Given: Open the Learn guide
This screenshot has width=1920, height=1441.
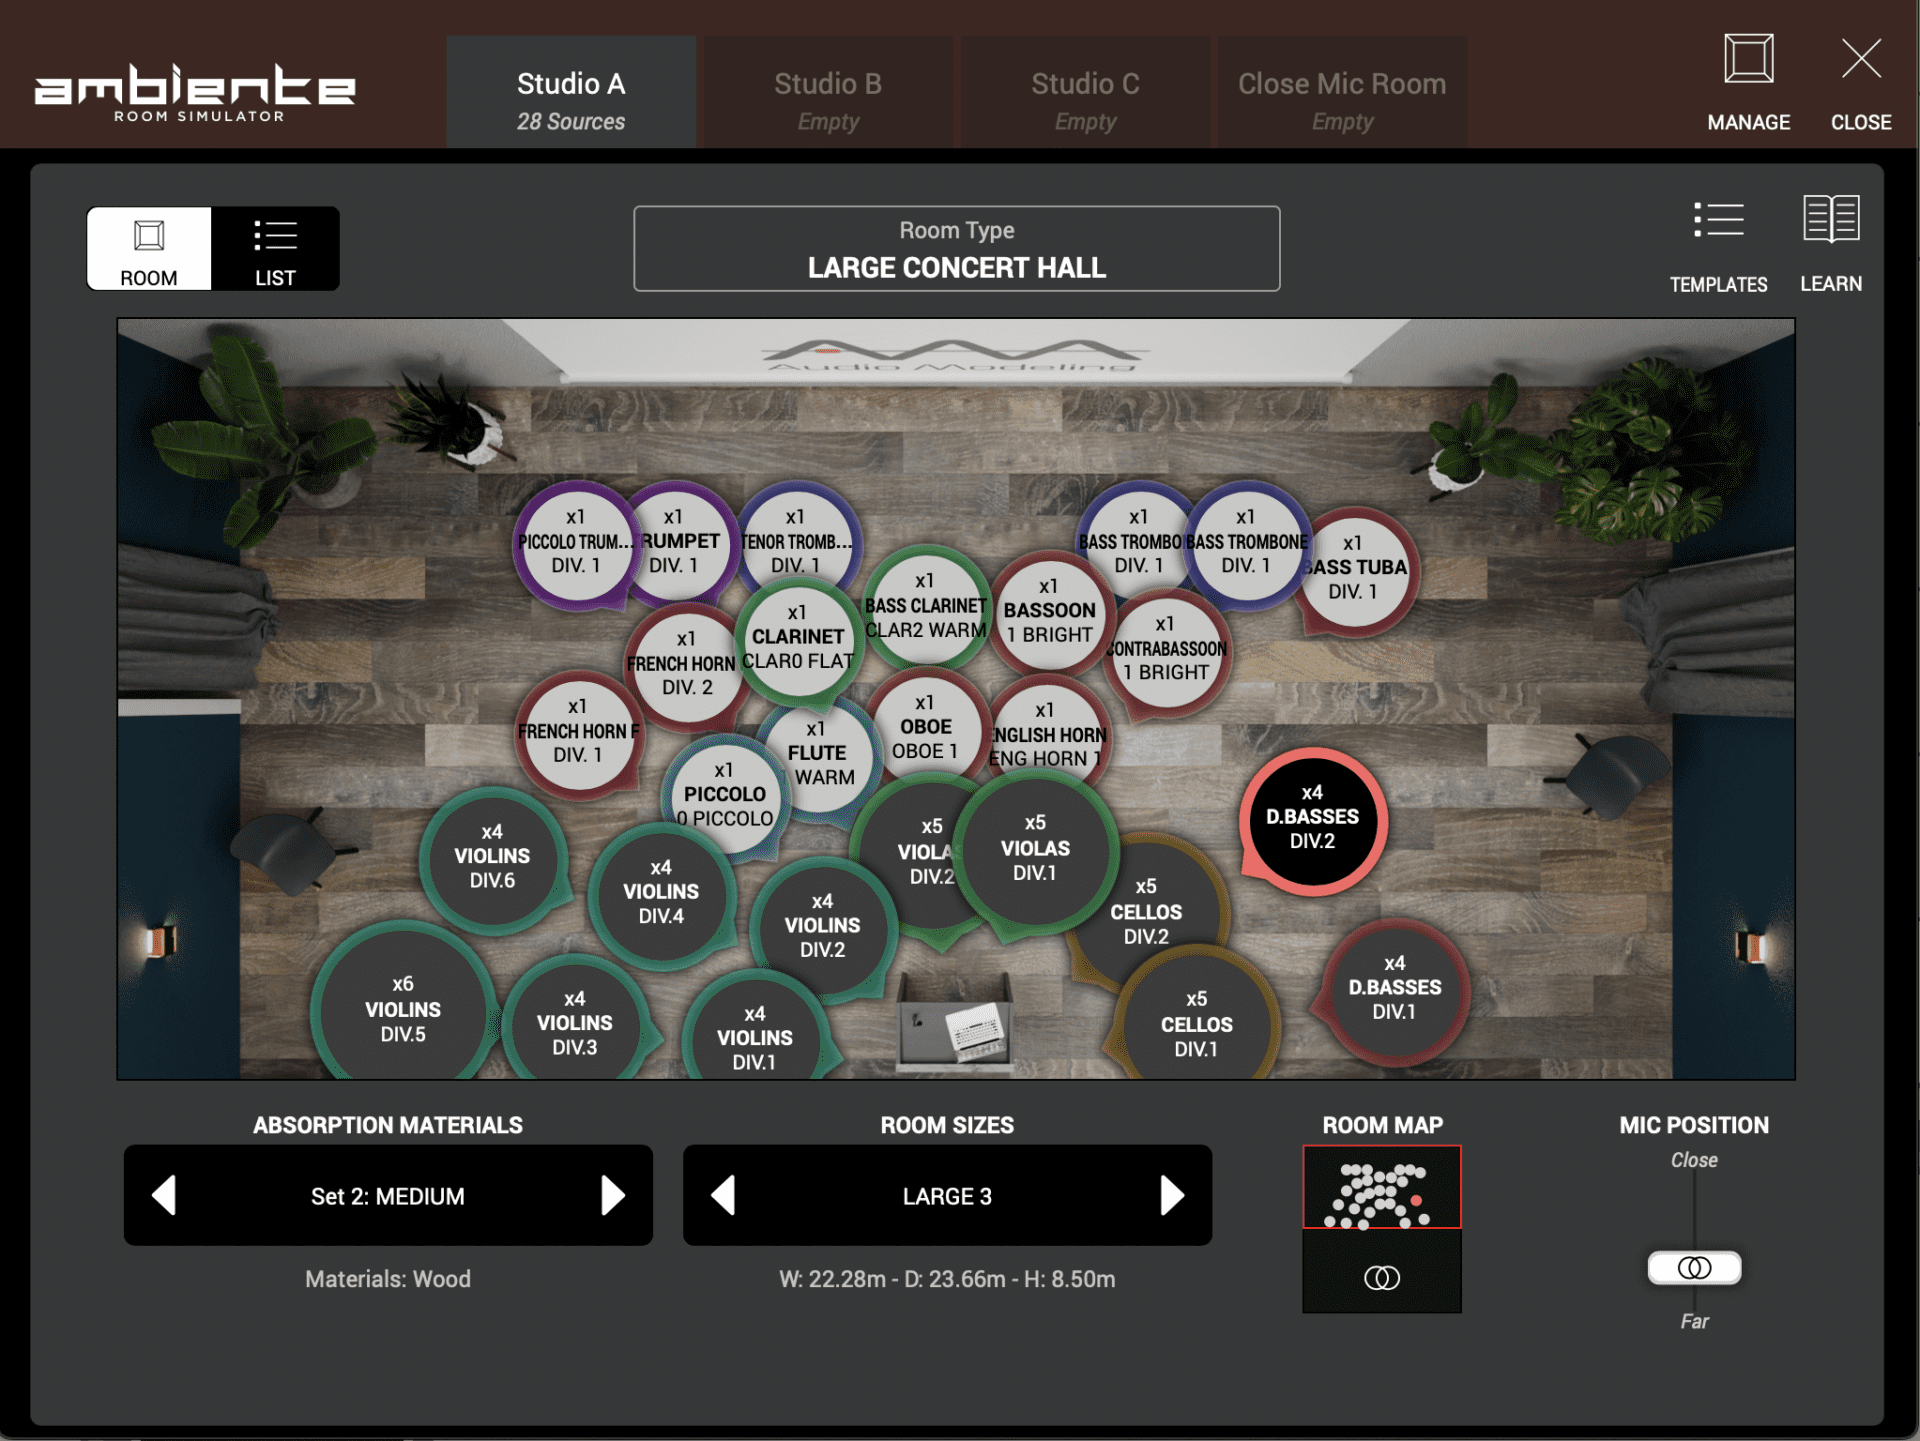Looking at the screenshot, I should point(1831,244).
